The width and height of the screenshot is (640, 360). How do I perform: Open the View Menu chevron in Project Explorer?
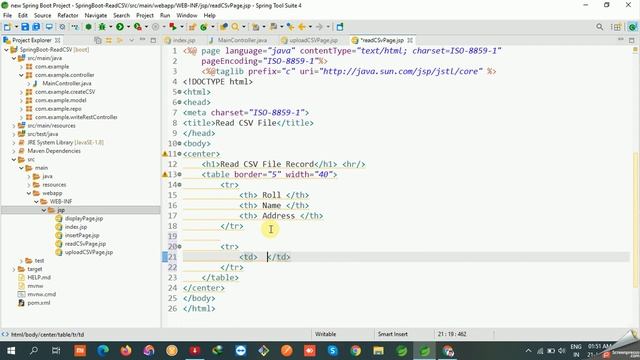point(131,40)
